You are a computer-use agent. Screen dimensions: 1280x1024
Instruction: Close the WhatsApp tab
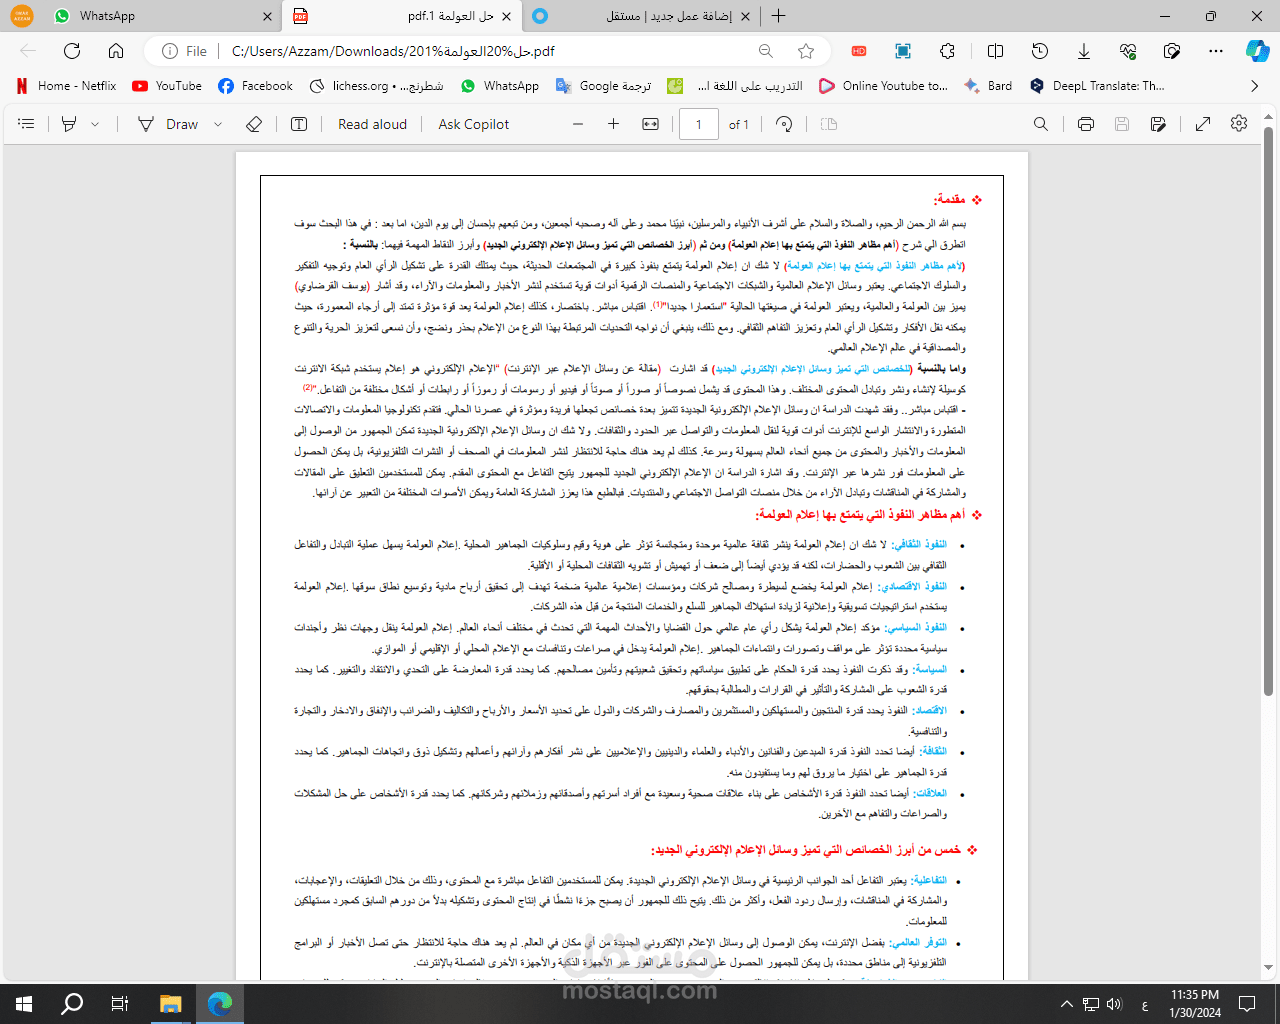267,16
